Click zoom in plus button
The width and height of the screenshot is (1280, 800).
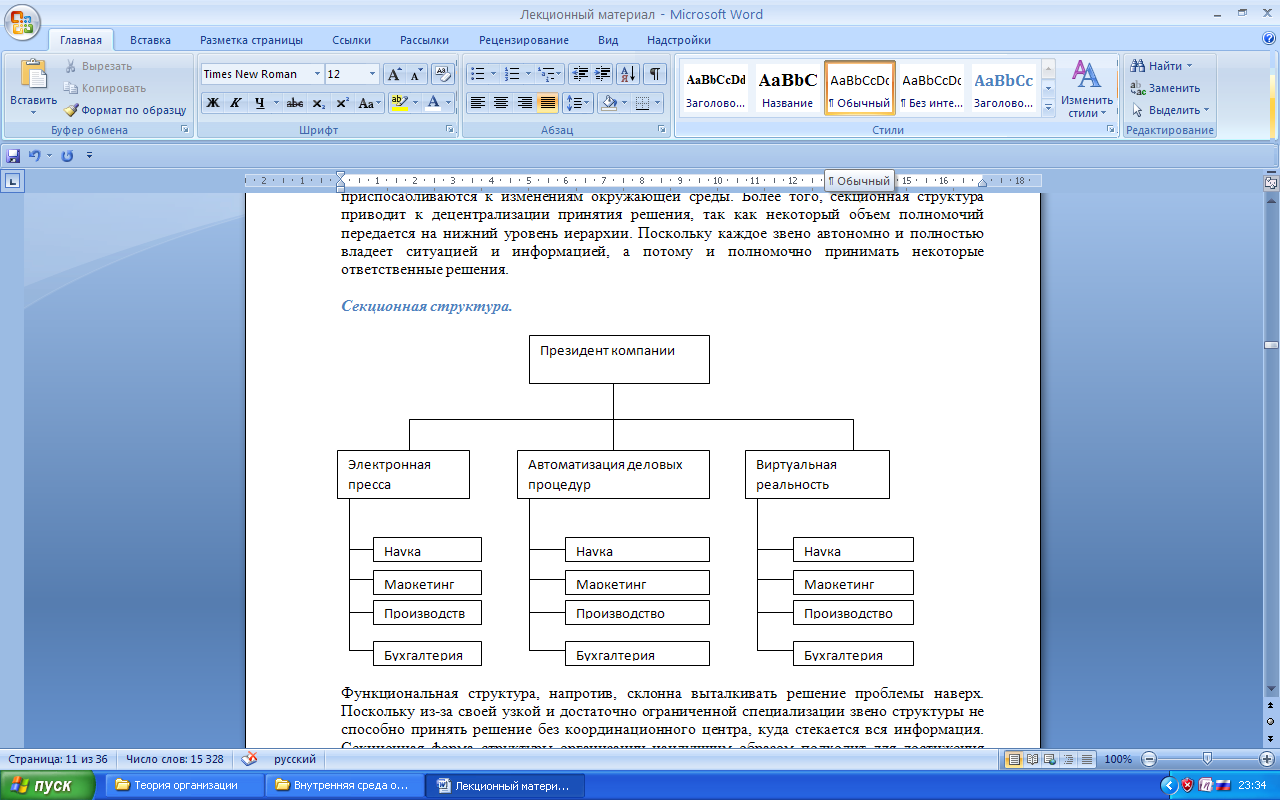[1269, 759]
